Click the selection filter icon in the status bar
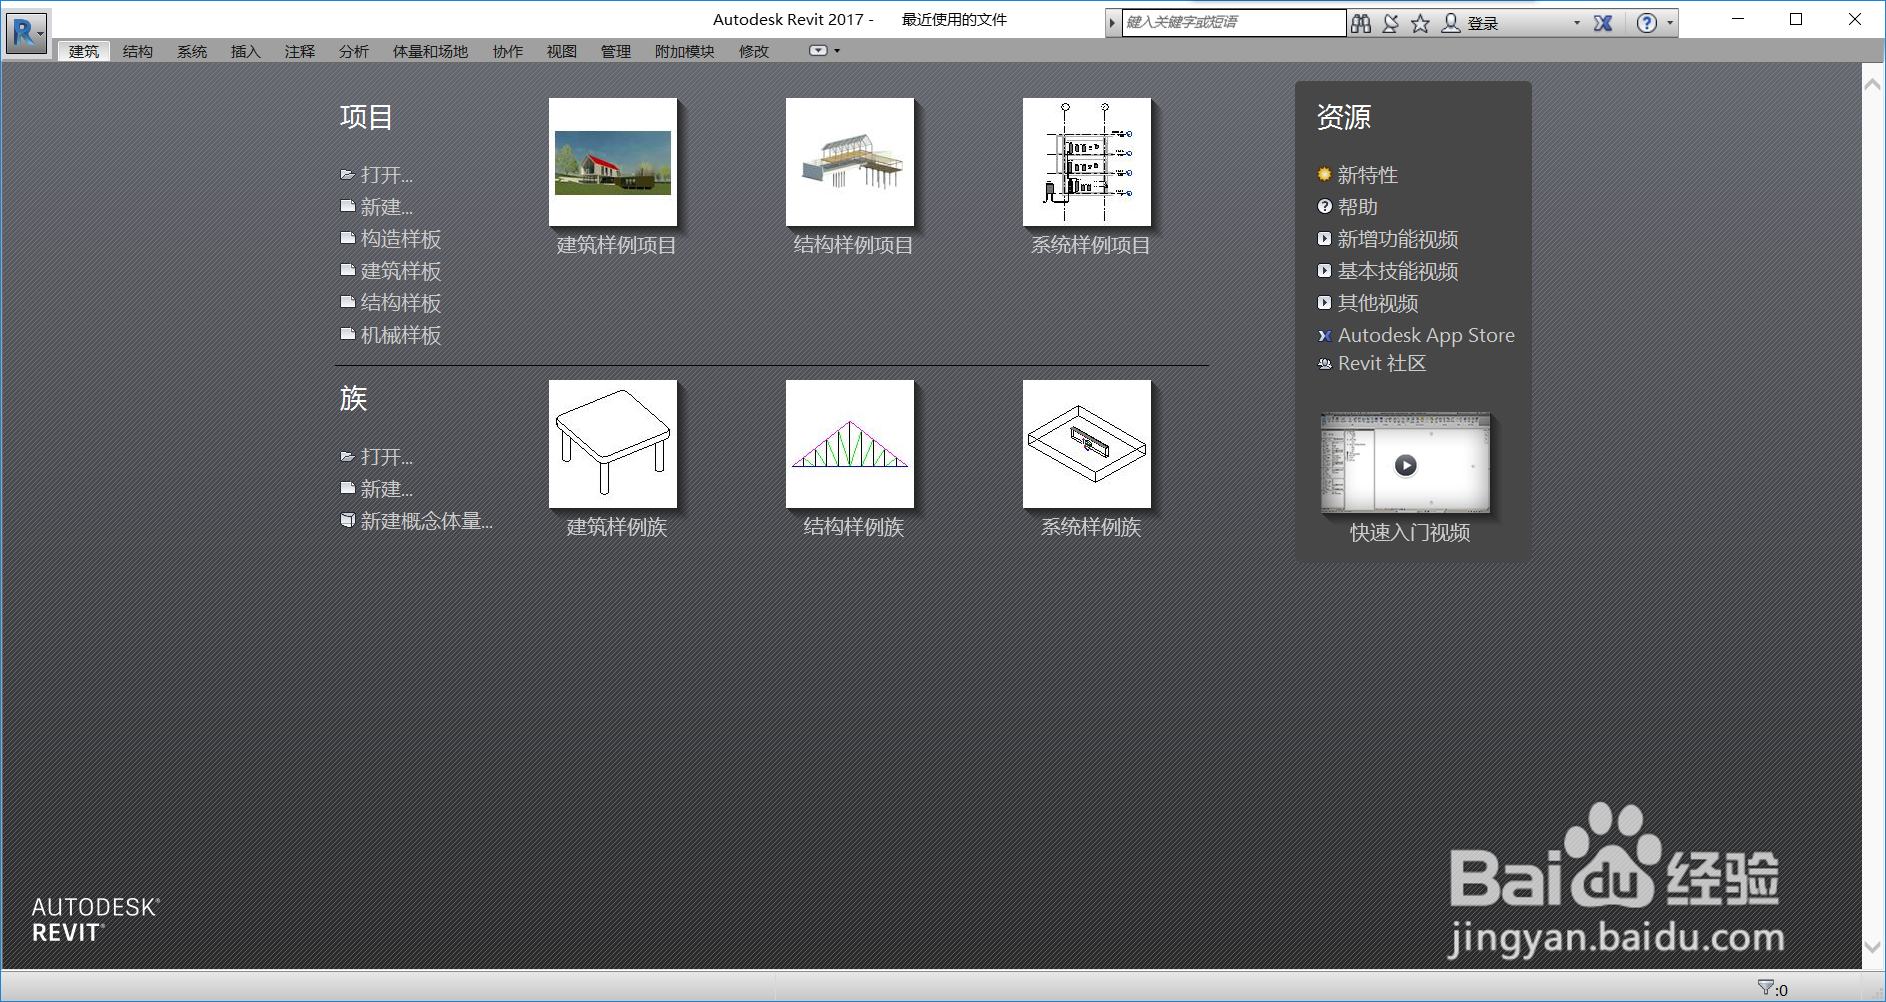This screenshot has height=1002, width=1886. click(x=1766, y=987)
